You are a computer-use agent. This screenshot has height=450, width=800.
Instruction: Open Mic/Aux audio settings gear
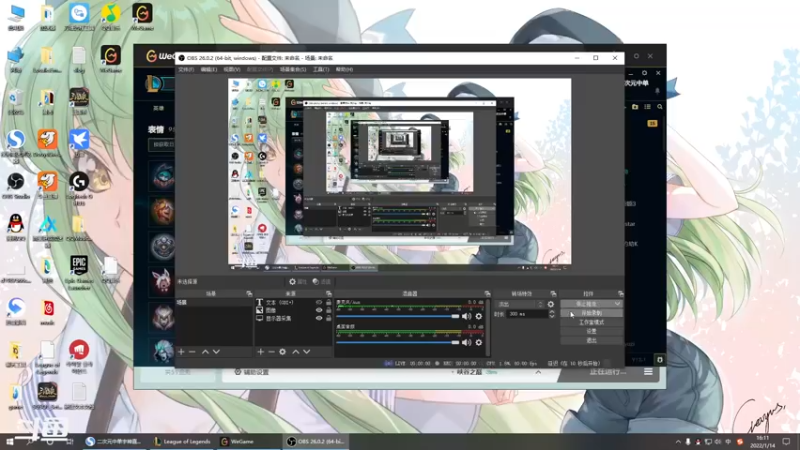[479, 316]
